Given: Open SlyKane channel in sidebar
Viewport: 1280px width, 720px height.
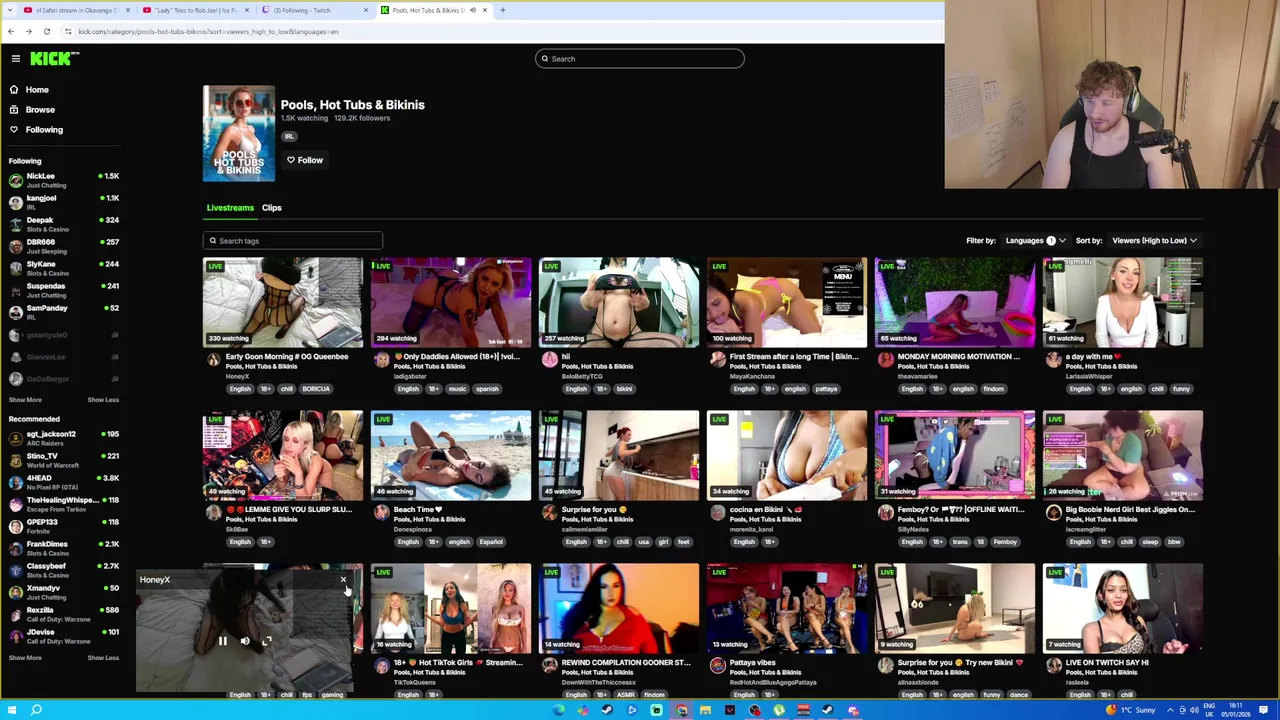Looking at the screenshot, I should (x=63, y=268).
